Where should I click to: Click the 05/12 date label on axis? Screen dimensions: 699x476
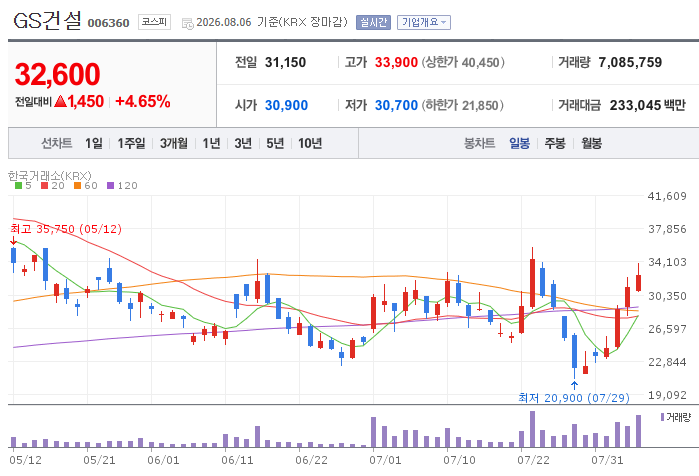pos(25,460)
